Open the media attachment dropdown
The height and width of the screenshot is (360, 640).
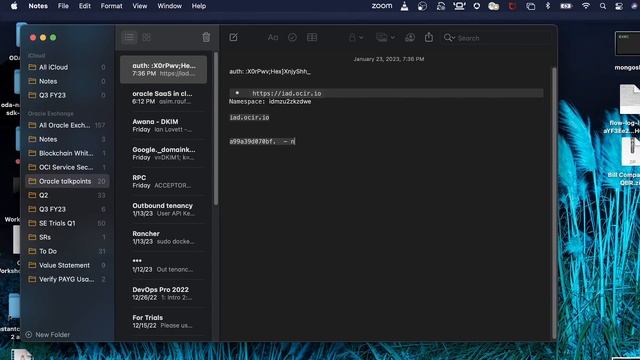tap(385, 38)
